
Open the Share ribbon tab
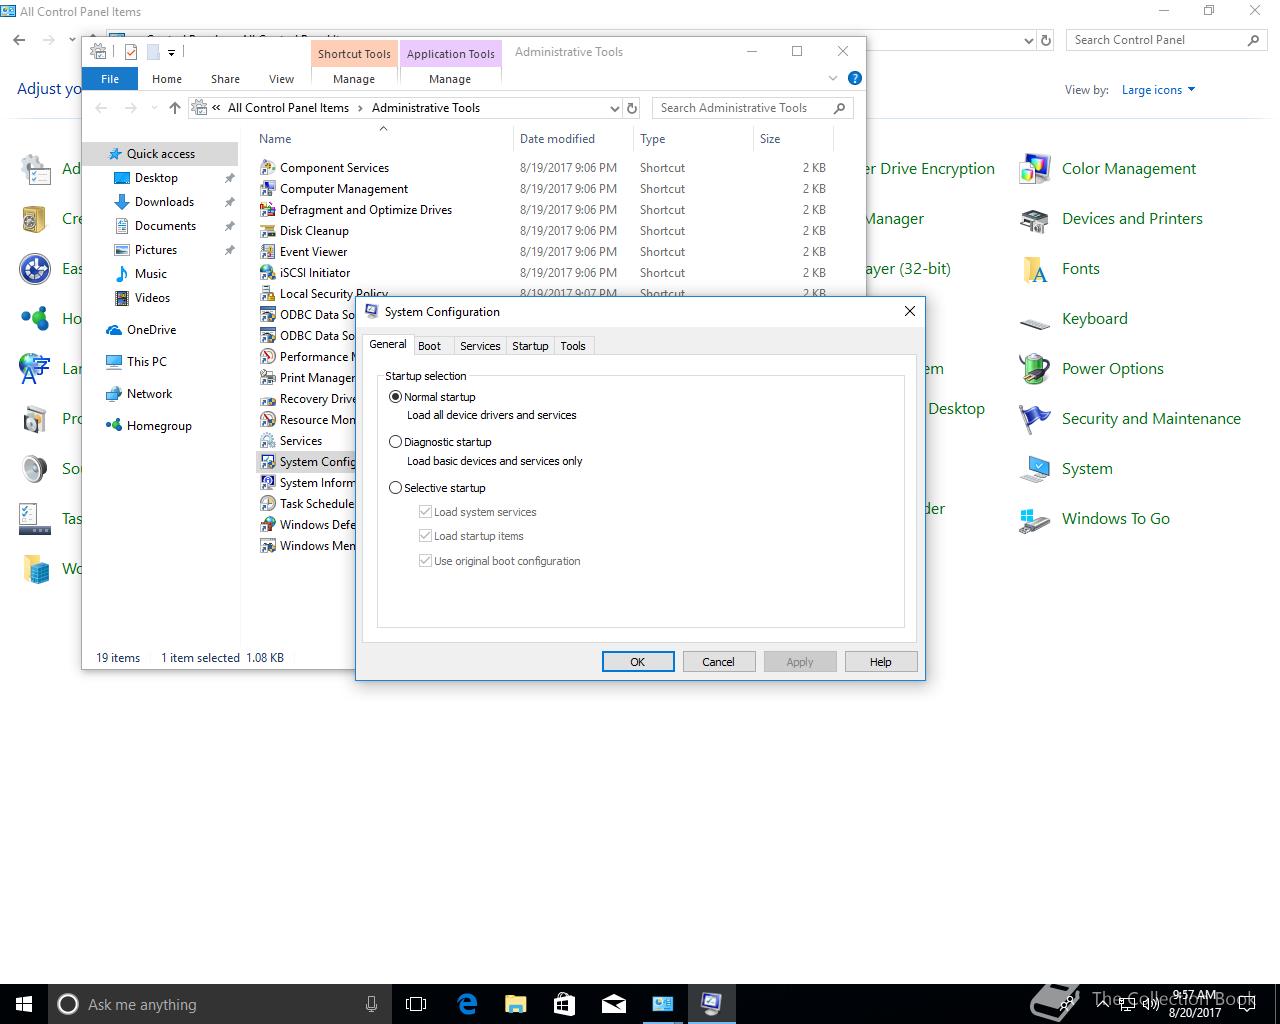[x=225, y=79]
